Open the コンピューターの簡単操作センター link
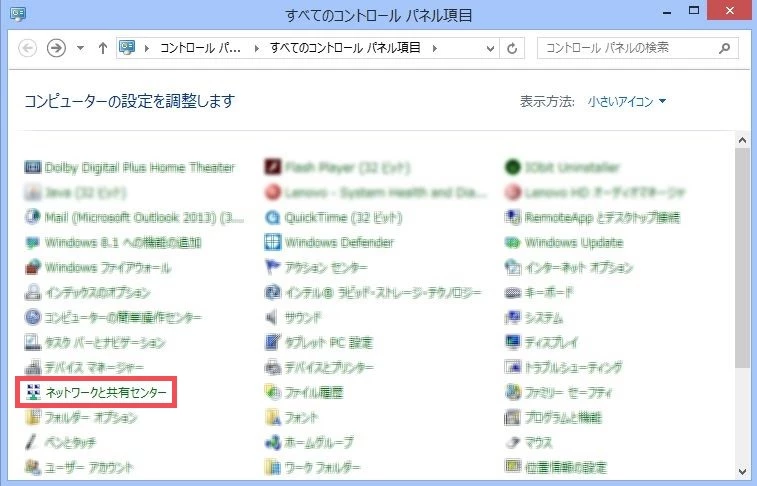The image size is (757, 486). [123, 317]
